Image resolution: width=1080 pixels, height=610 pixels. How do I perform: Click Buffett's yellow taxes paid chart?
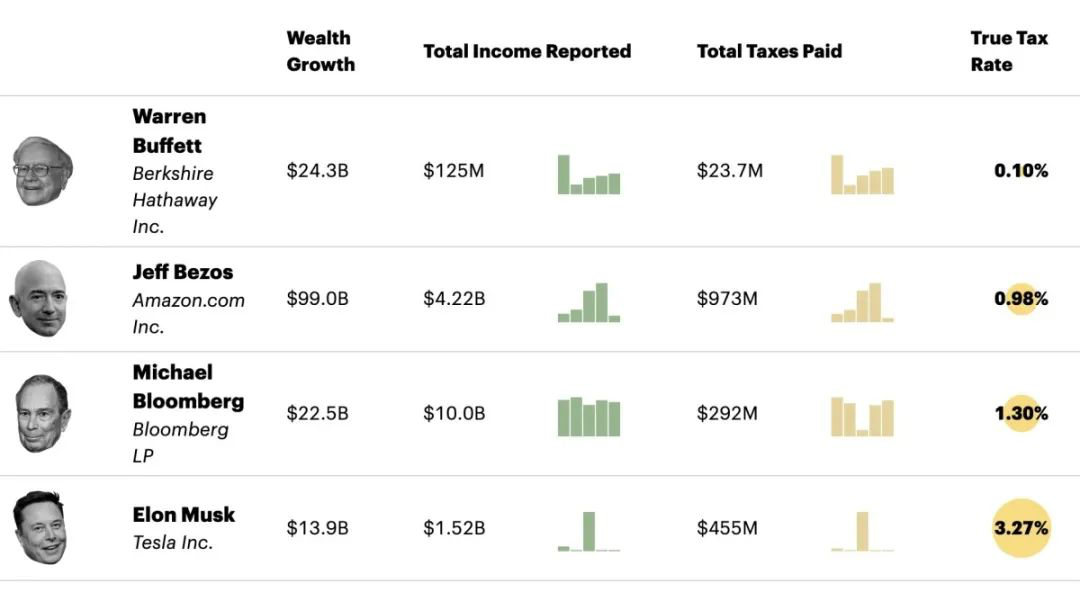coord(862,175)
